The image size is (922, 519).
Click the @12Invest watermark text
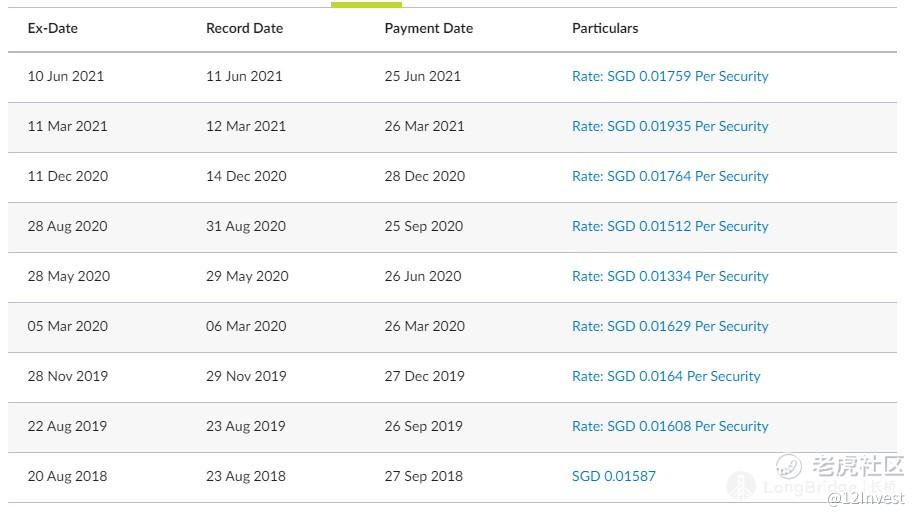866,498
